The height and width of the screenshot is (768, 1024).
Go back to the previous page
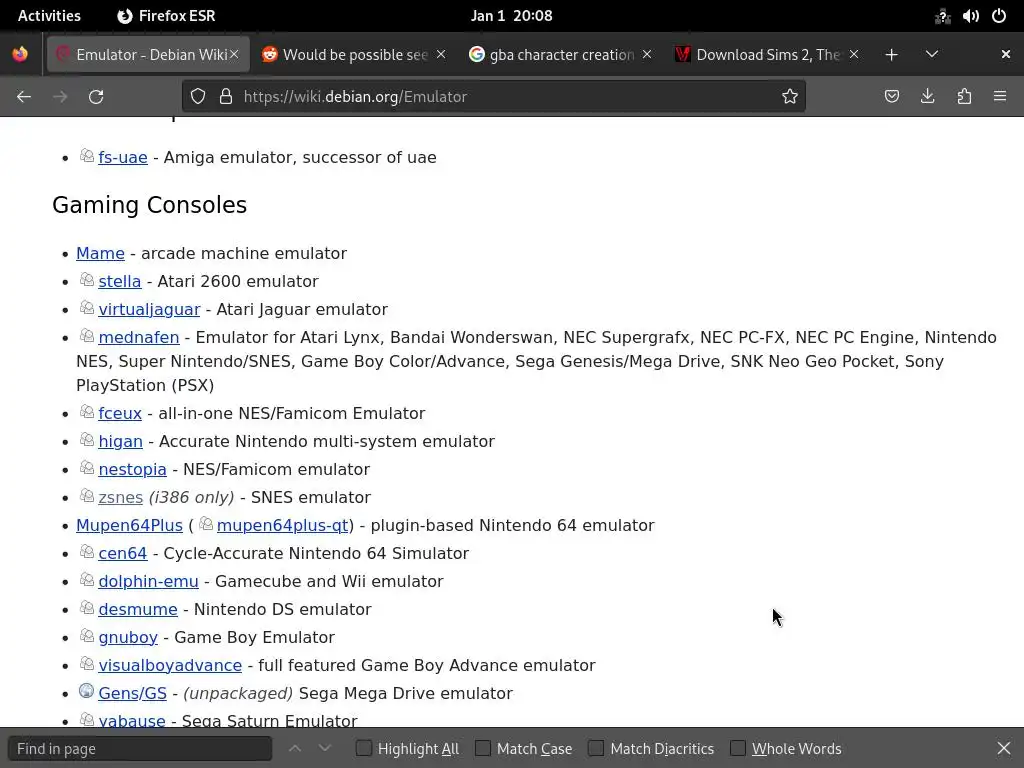click(24, 96)
